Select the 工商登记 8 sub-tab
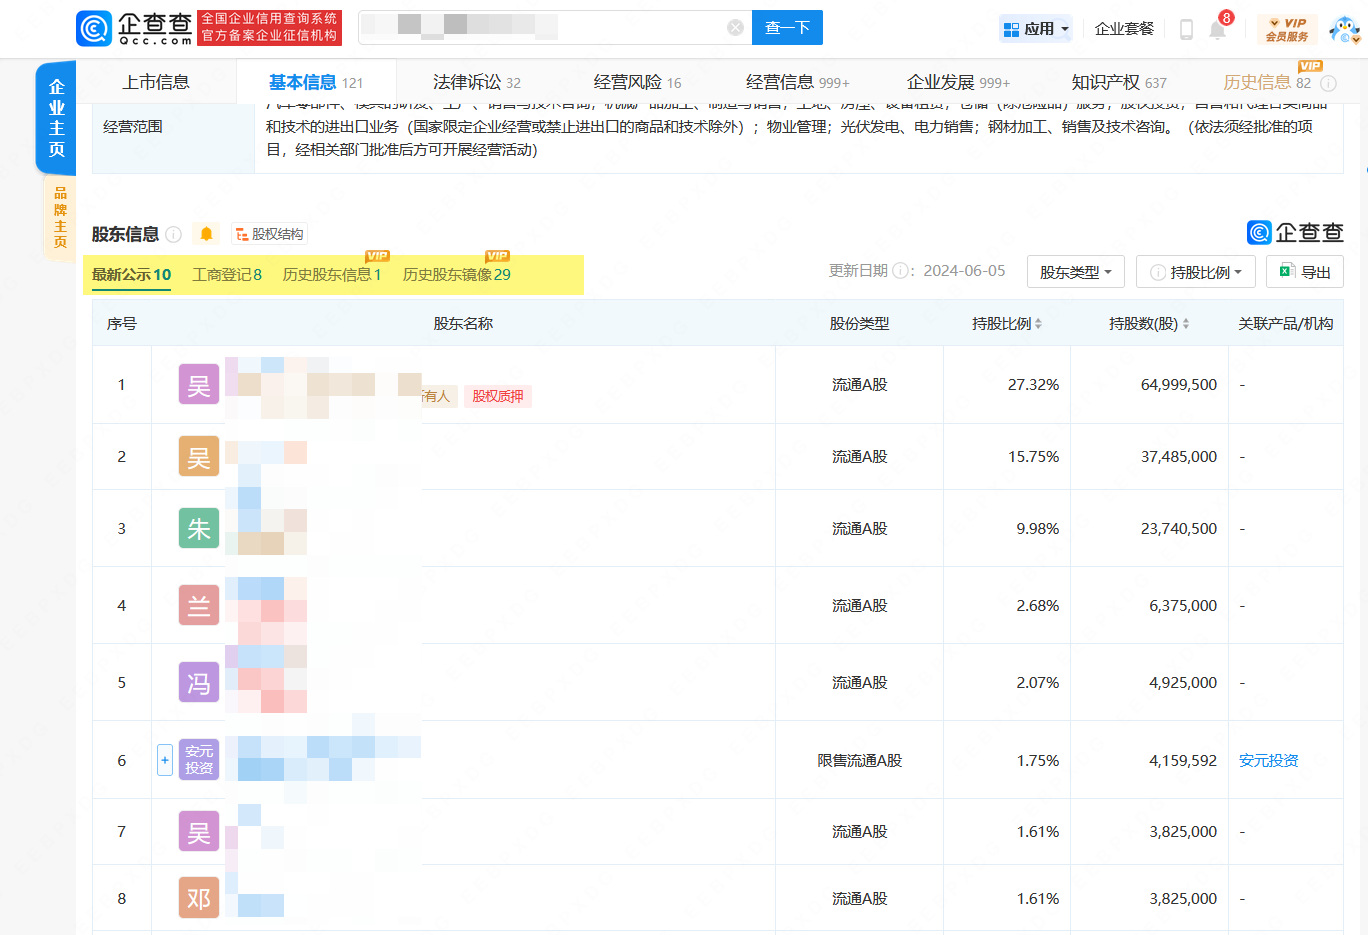The height and width of the screenshot is (935, 1368). pos(227,275)
